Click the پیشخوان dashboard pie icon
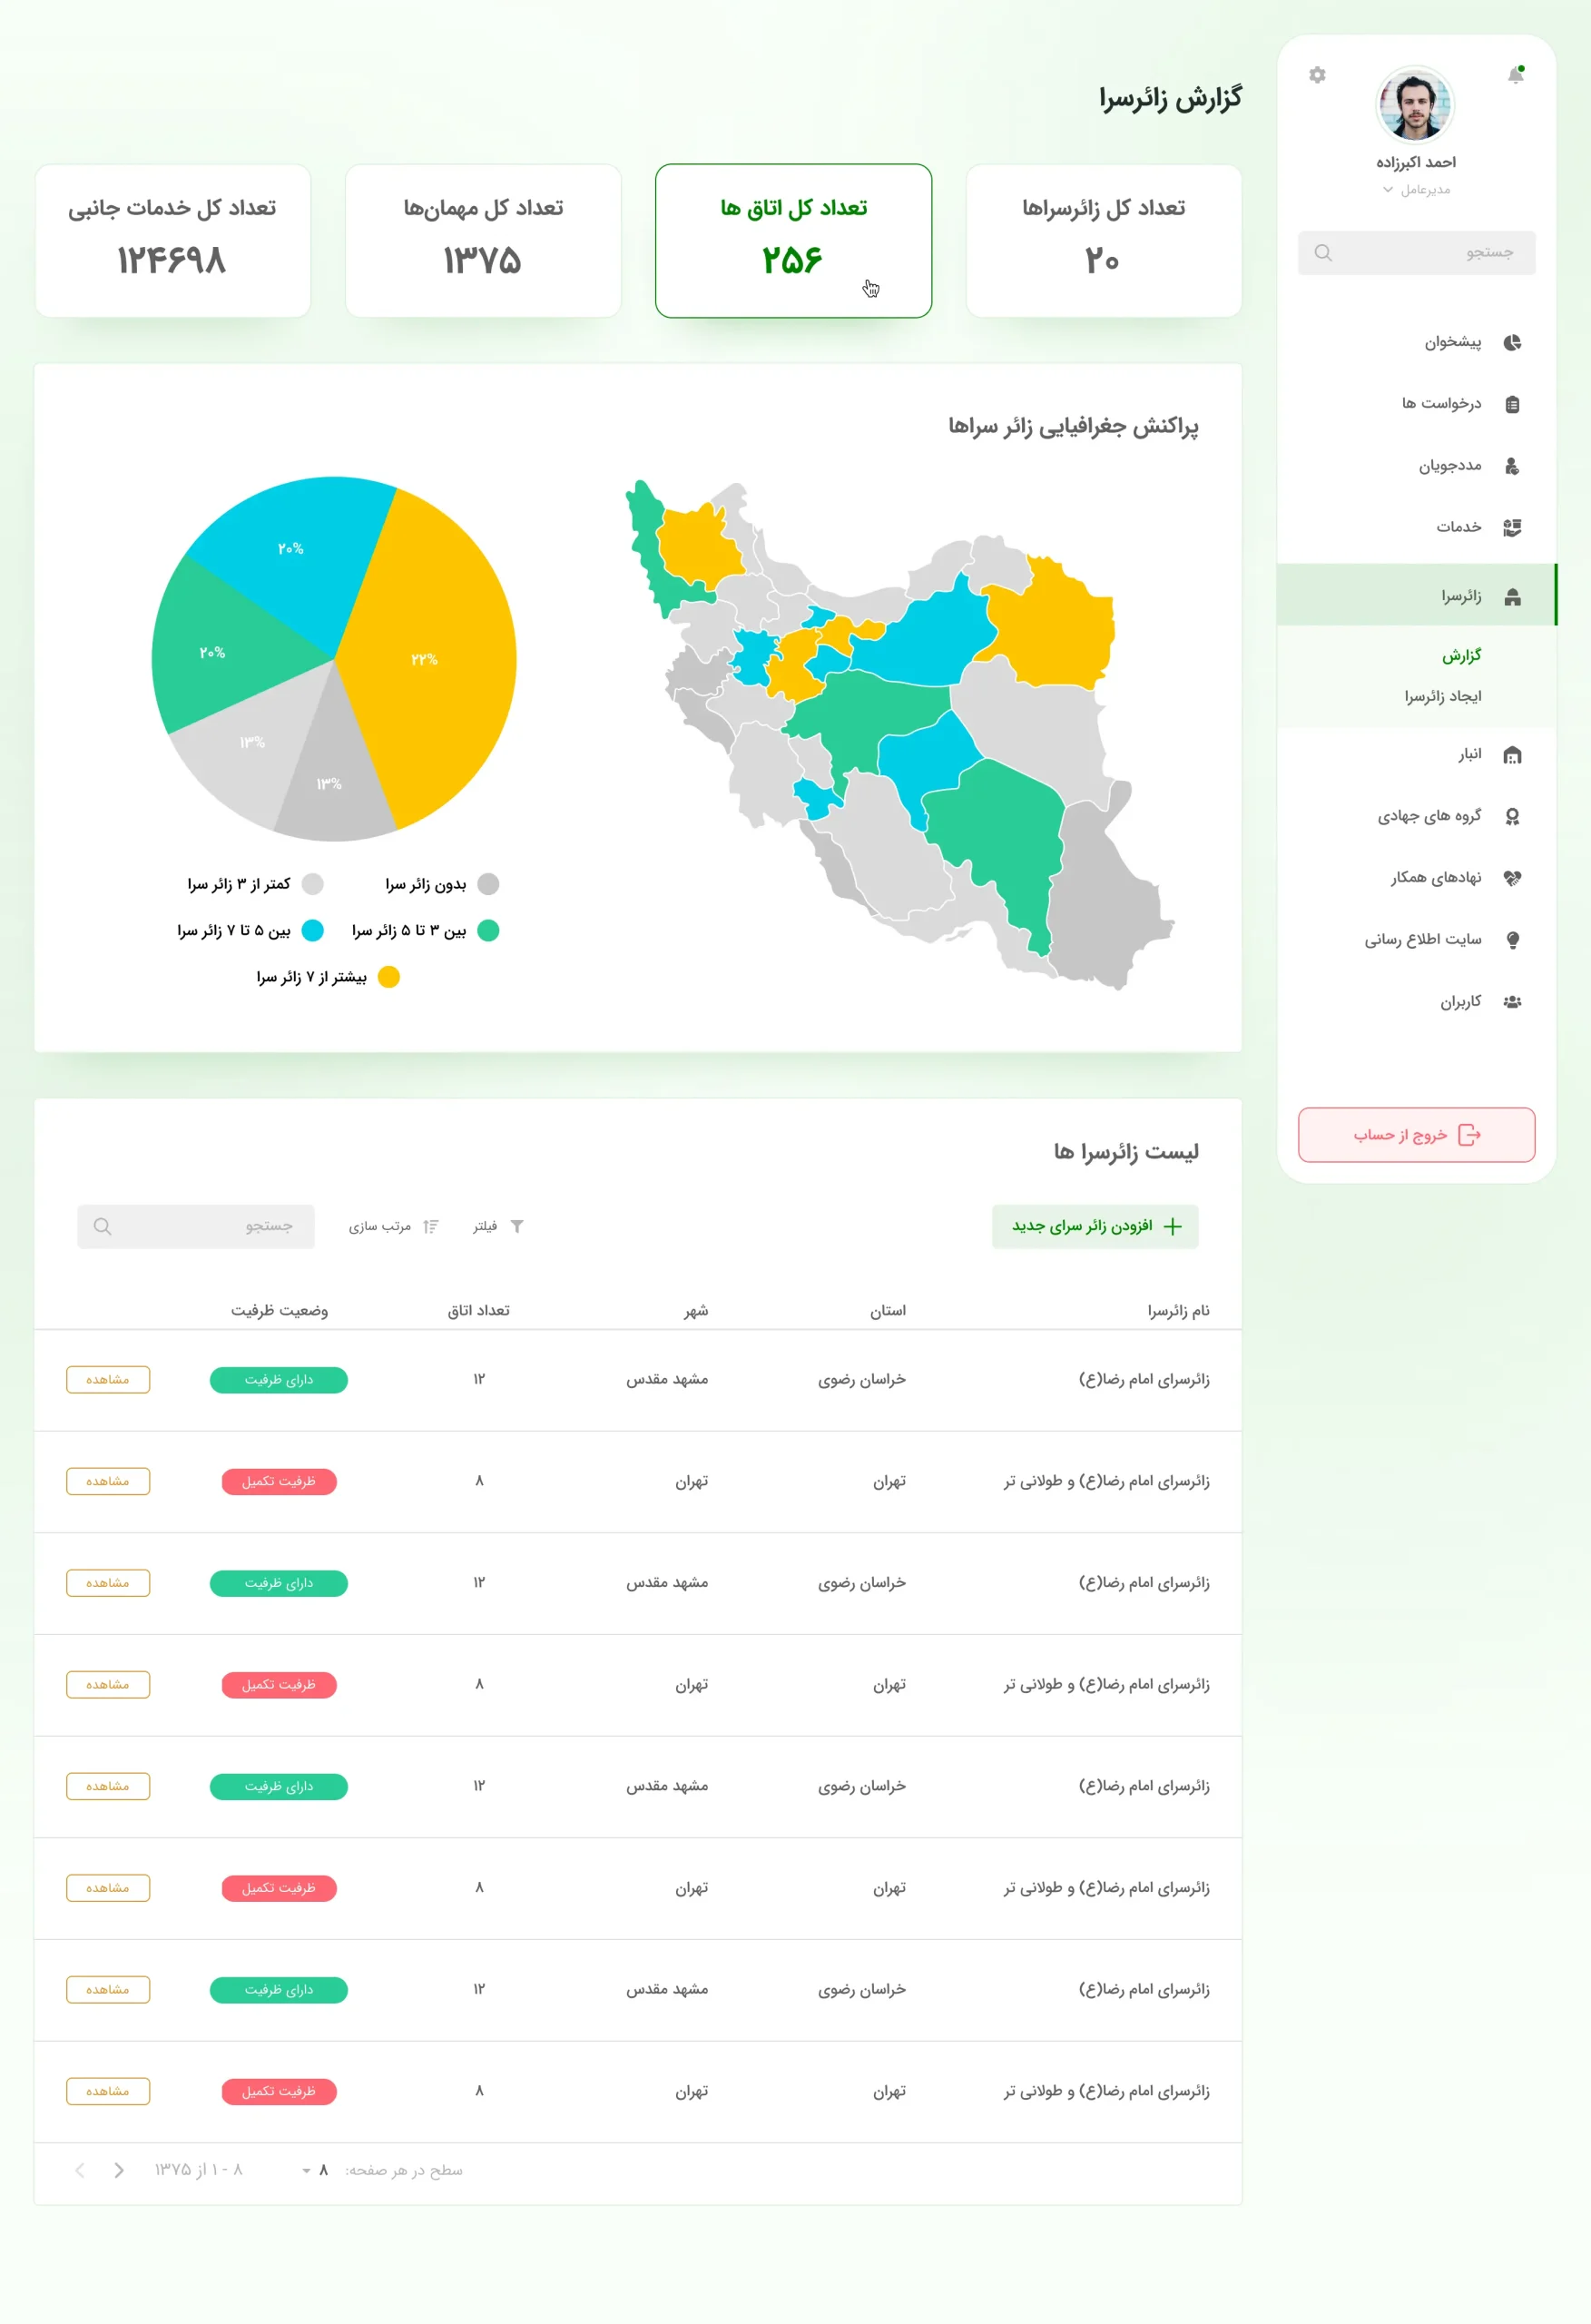Image resolution: width=1591 pixels, height=2324 pixels. click(1512, 343)
